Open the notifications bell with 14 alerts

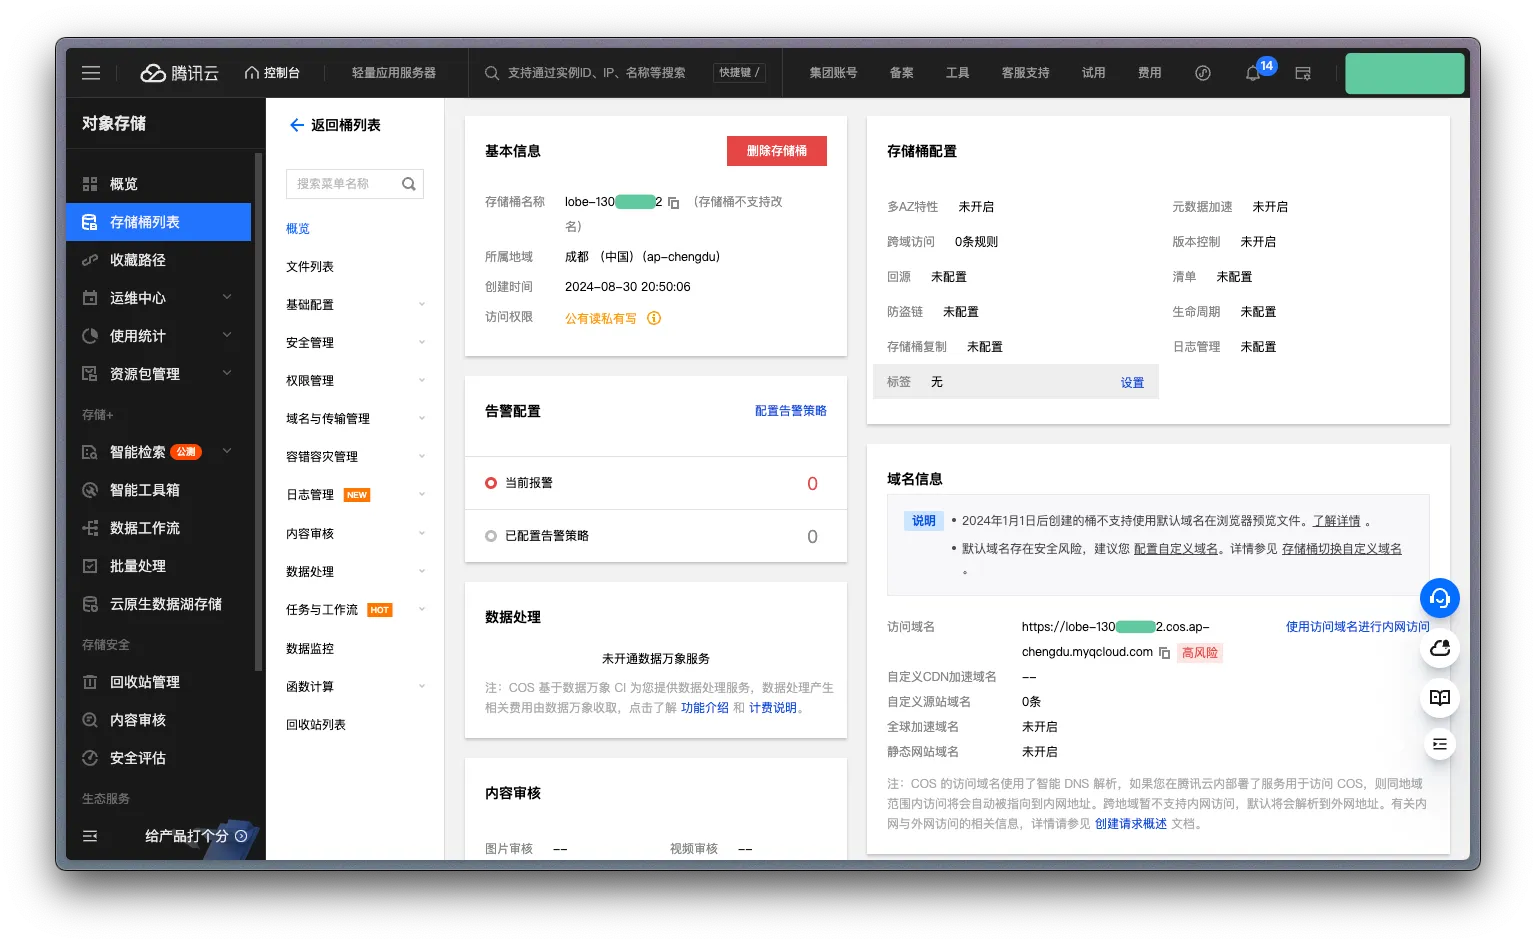[1253, 73]
